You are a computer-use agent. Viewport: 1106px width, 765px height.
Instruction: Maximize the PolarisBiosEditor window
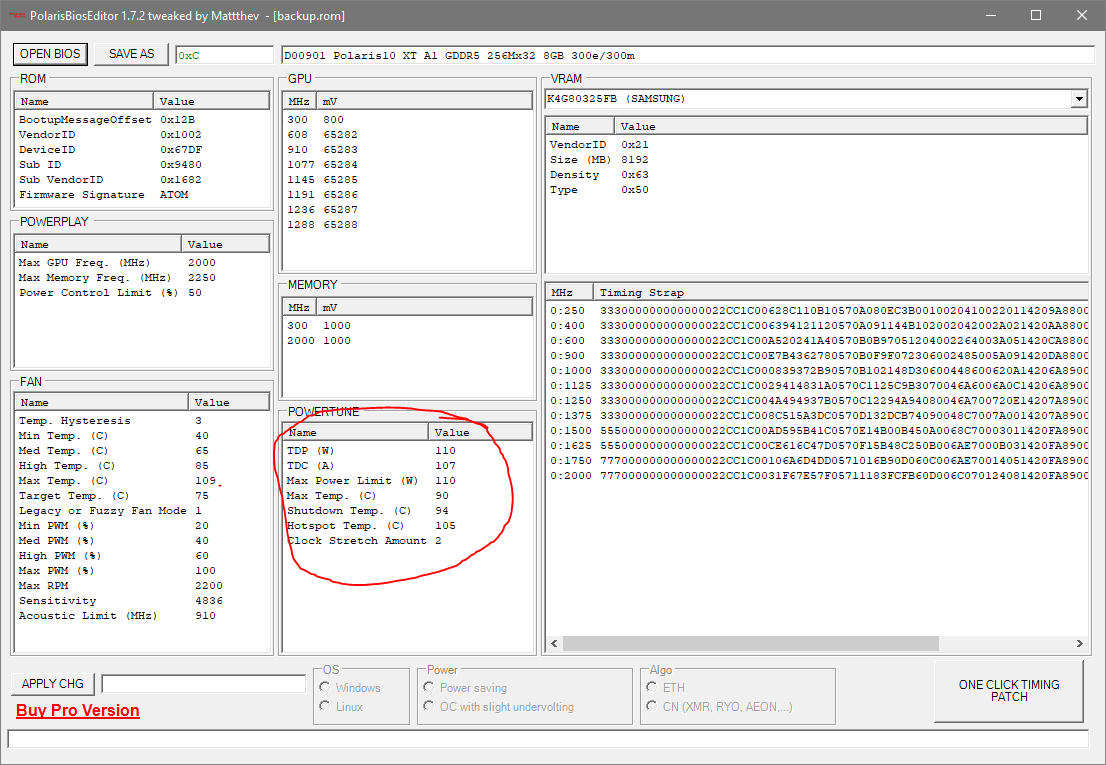(1036, 16)
